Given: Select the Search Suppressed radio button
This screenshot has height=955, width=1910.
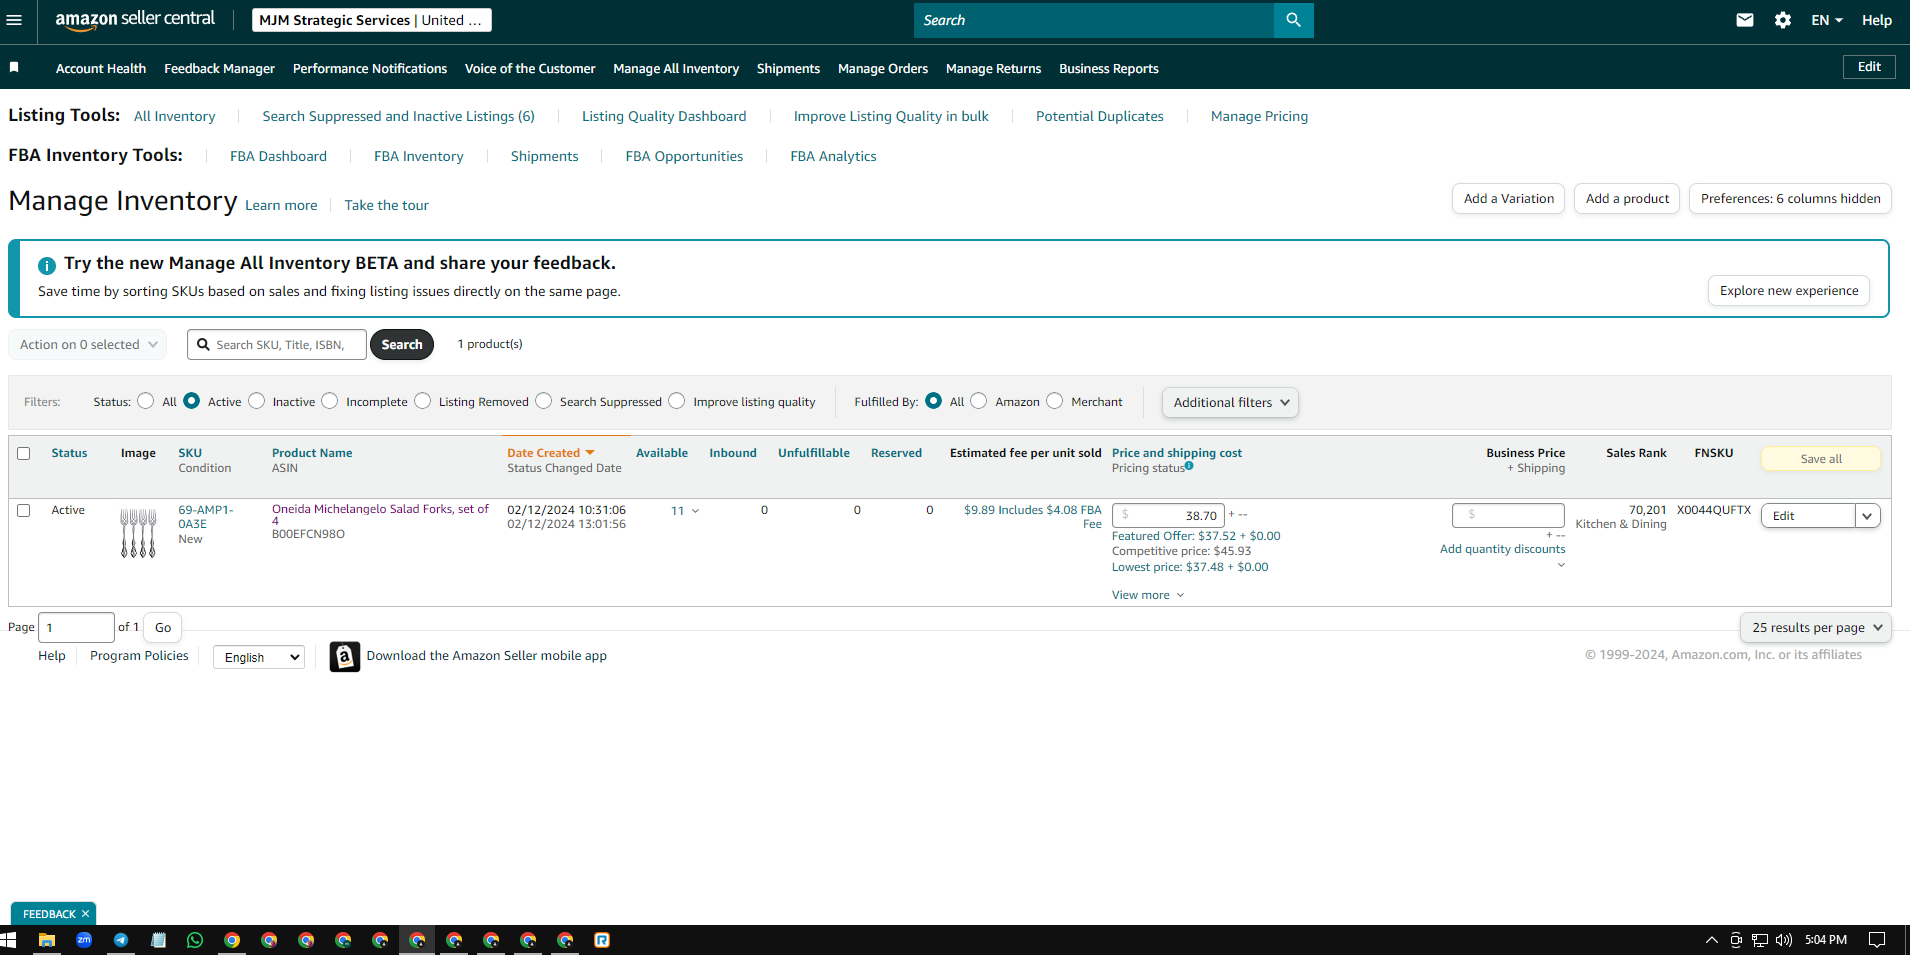Looking at the screenshot, I should [544, 401].
